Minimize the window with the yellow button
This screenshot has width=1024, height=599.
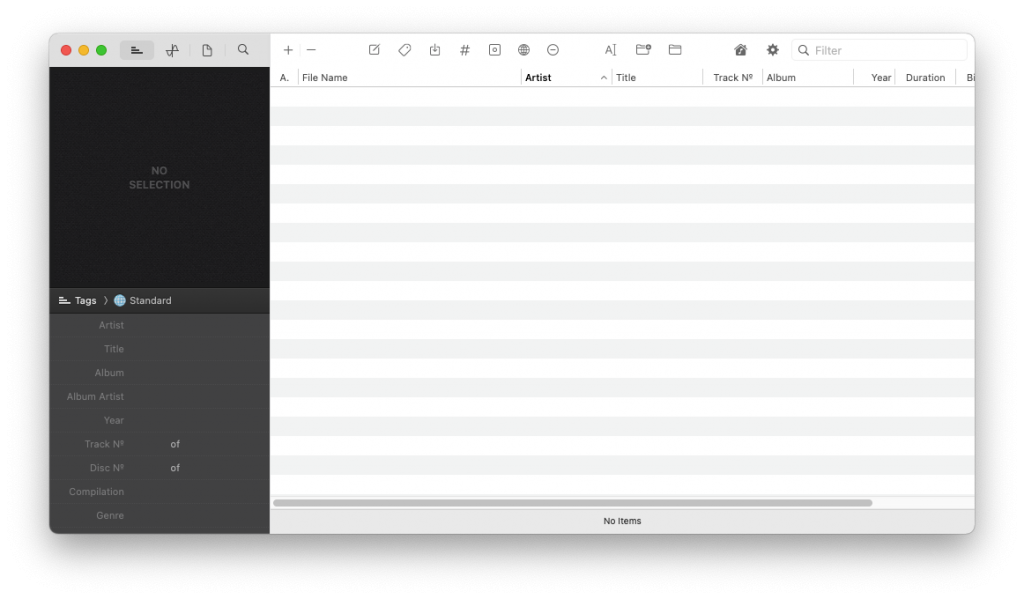(x=84, y=50)
